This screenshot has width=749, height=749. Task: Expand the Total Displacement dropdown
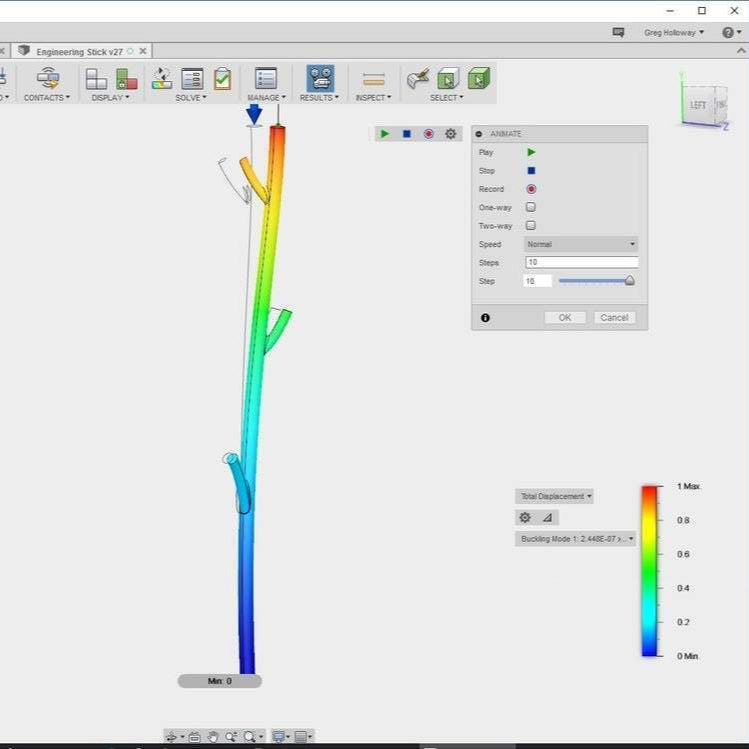point(555,497)
